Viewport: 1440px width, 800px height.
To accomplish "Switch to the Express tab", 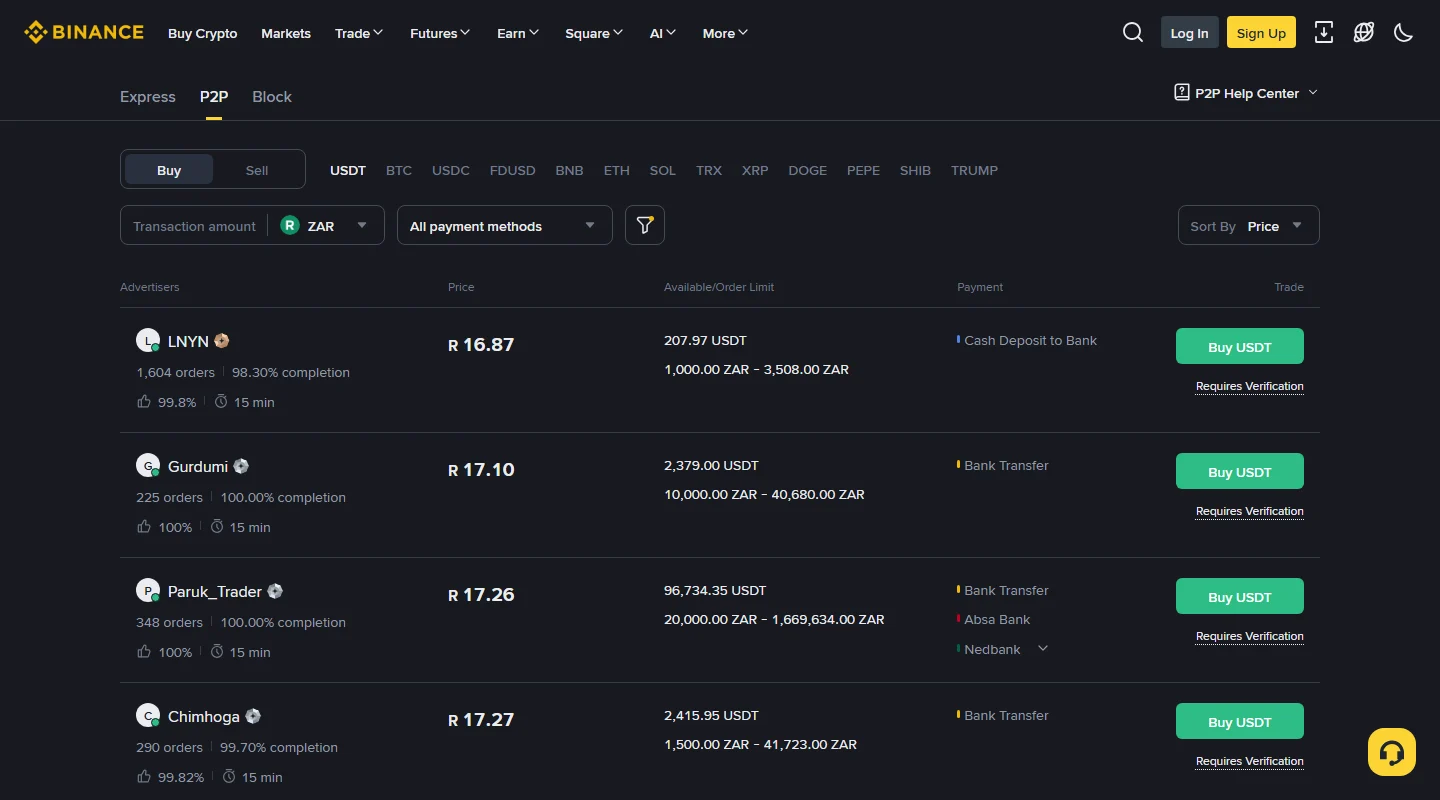I will (148, 97).
